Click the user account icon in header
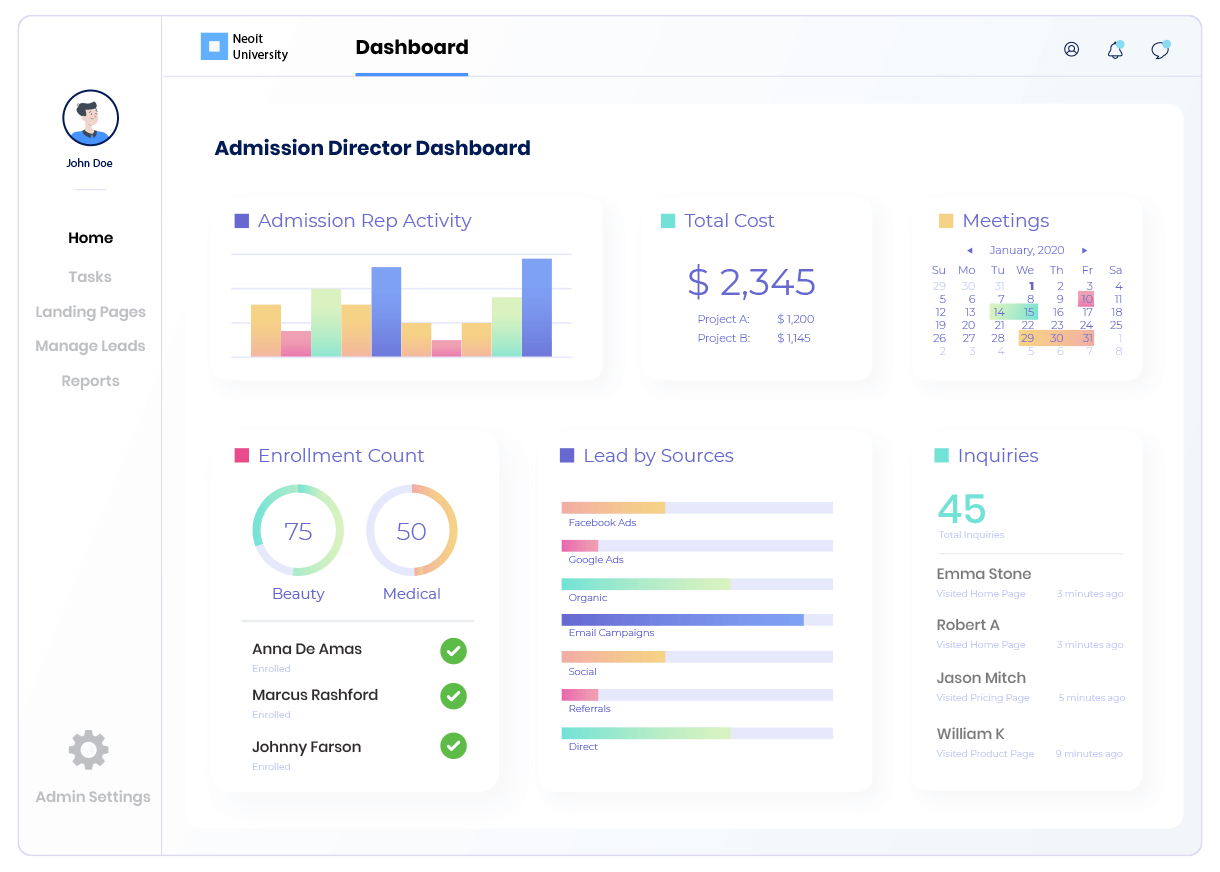Viewport: 1220px width, 872px height. click(1071, 49)
